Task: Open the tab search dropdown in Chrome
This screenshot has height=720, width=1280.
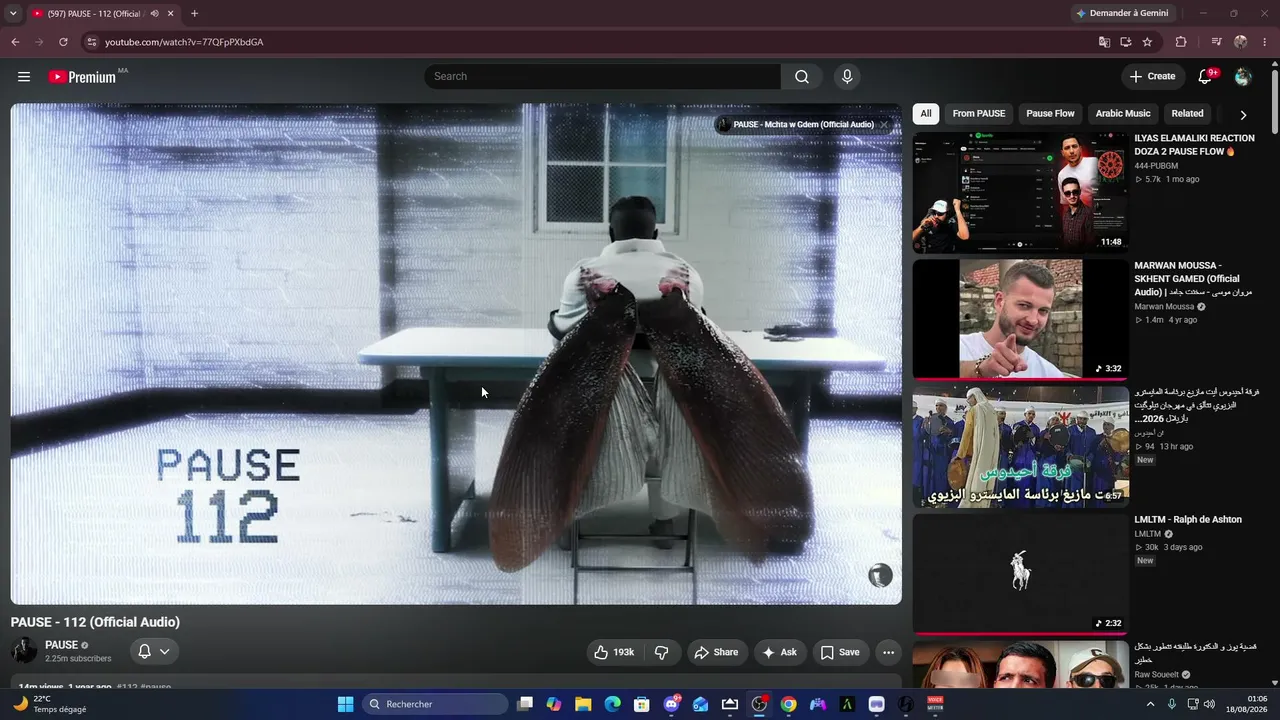Action: [14, 14]
